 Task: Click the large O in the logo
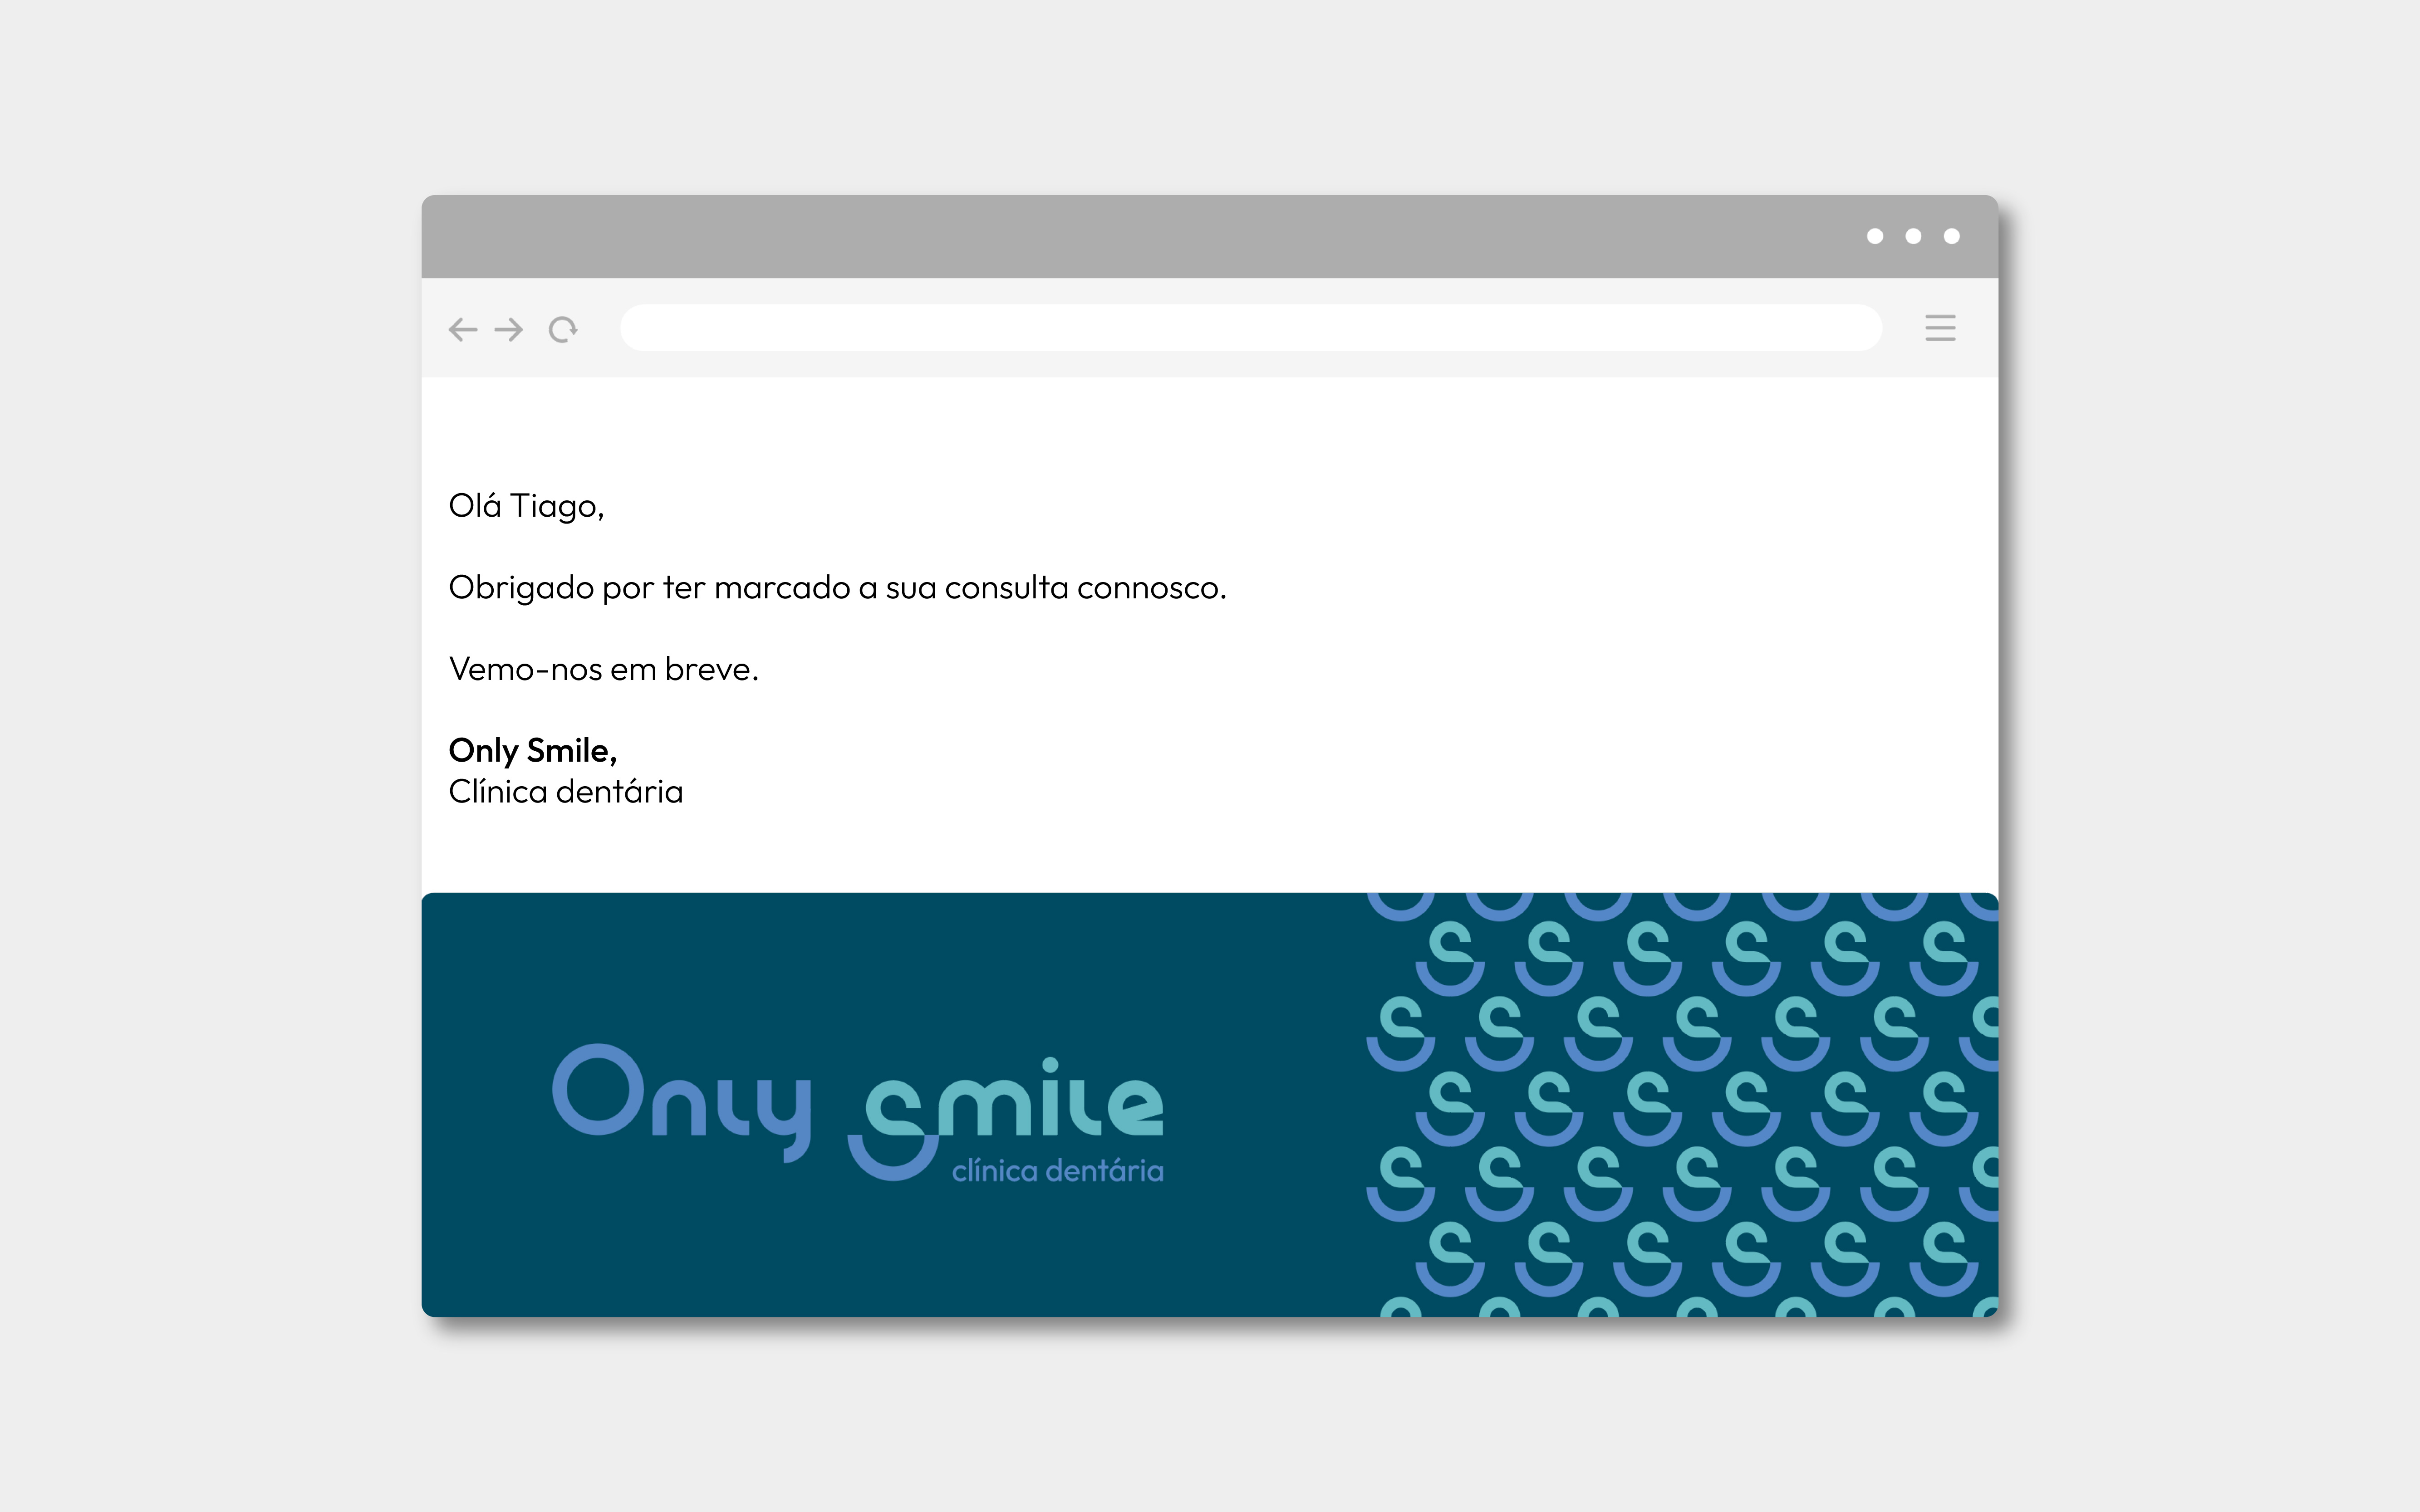(598, 1090)
